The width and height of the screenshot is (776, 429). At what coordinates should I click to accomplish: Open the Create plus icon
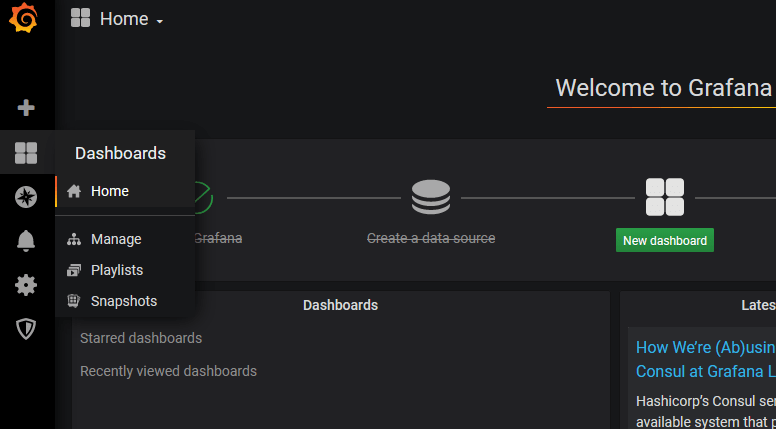26,107
